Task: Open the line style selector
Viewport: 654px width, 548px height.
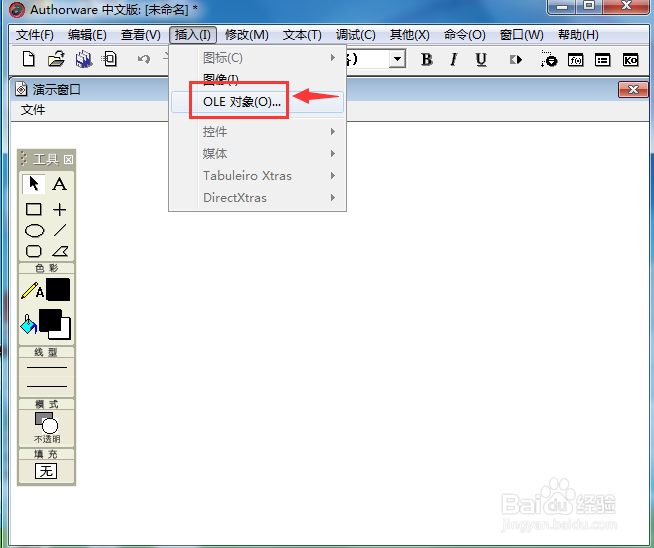Action: [x=47, y=377]
